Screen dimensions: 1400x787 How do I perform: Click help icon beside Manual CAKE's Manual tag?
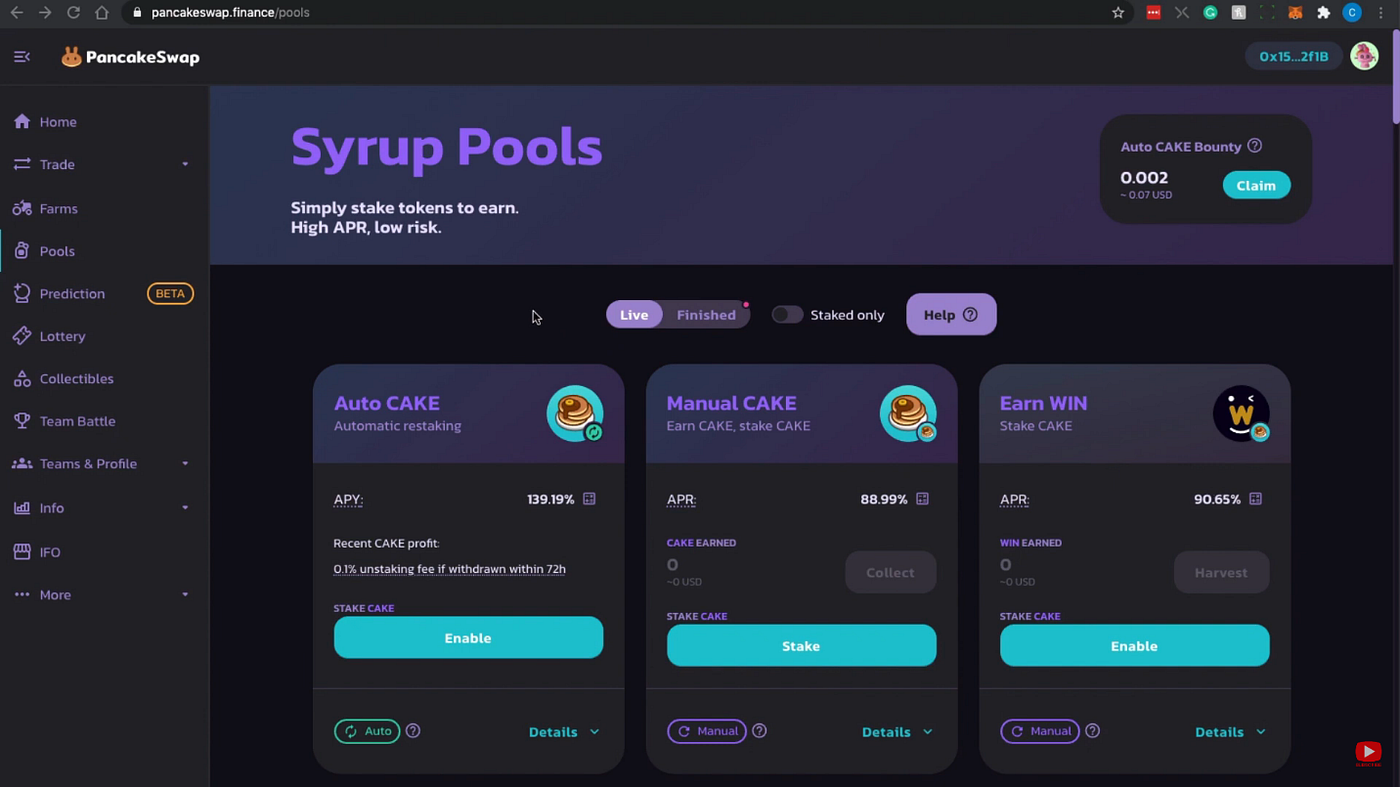point(759,731)
